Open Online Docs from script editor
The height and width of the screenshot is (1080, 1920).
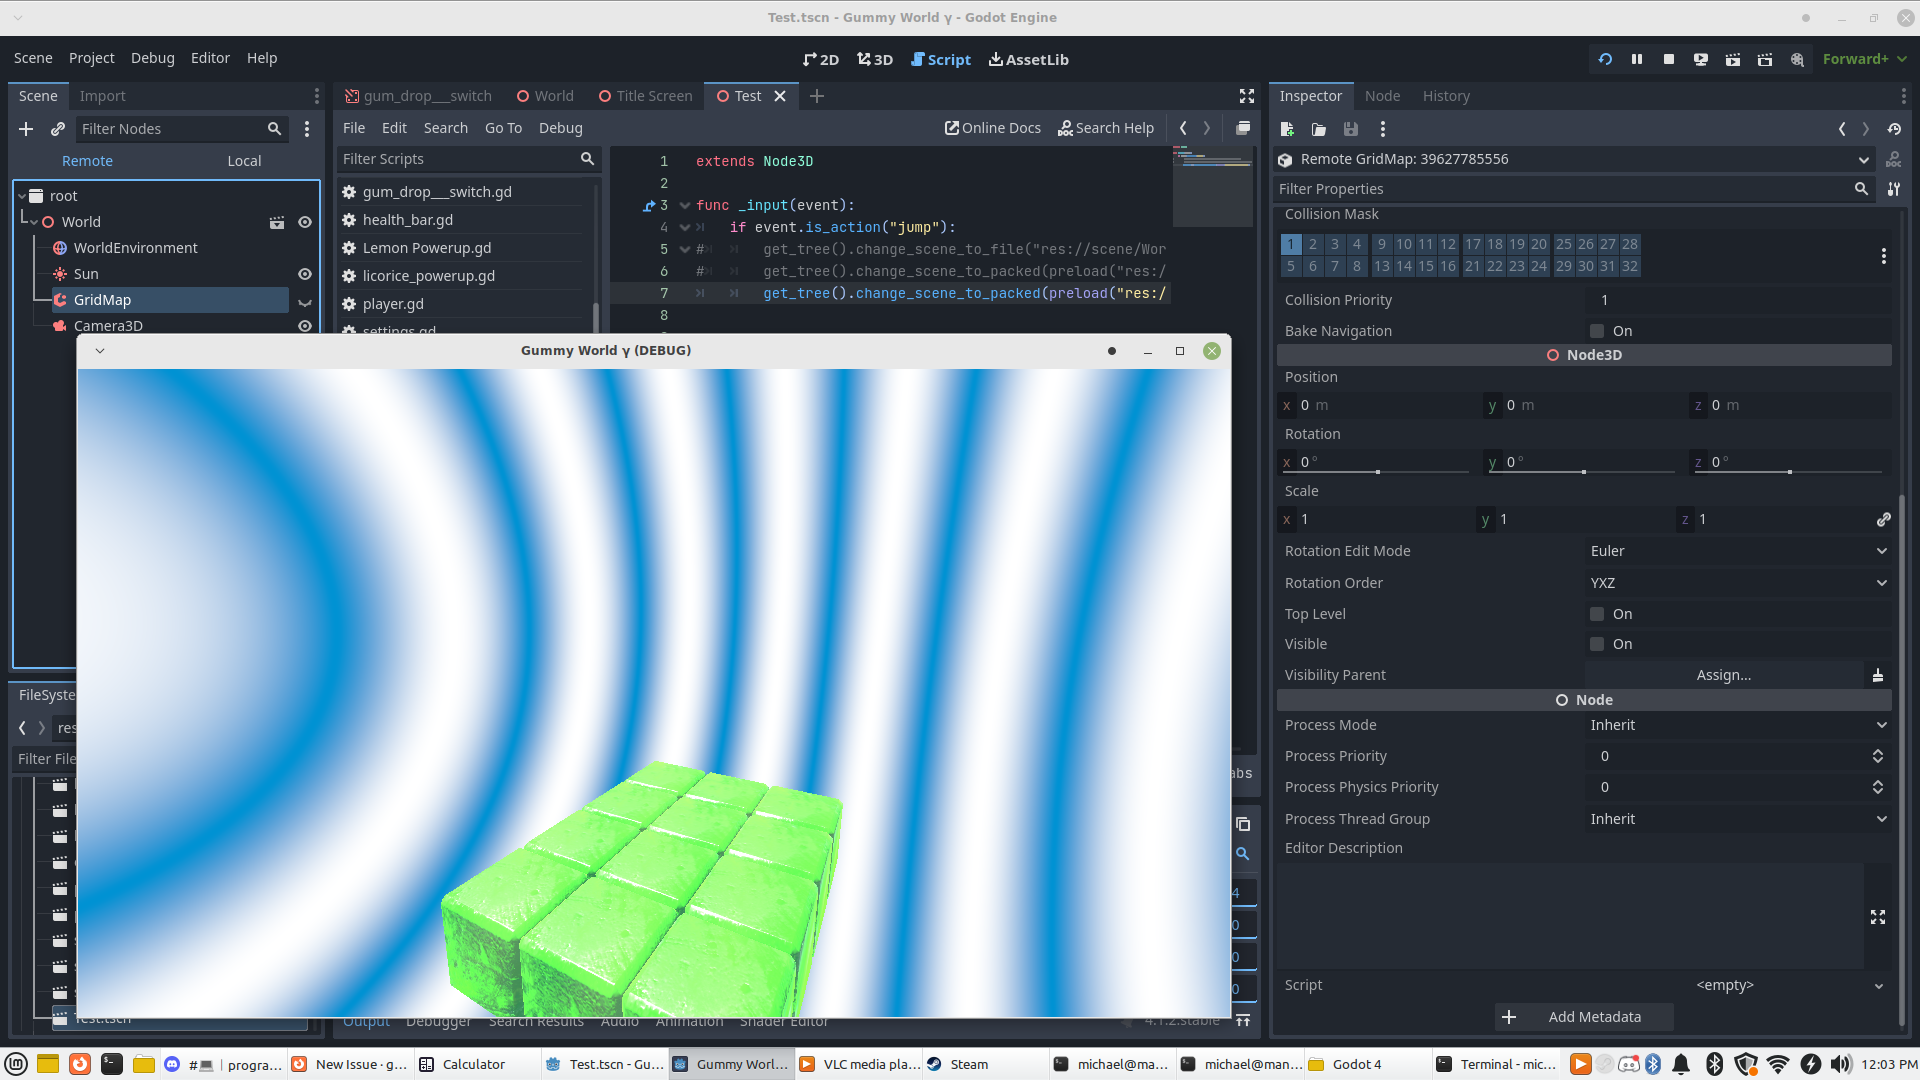pyautogui.click(x=992, y=128)
